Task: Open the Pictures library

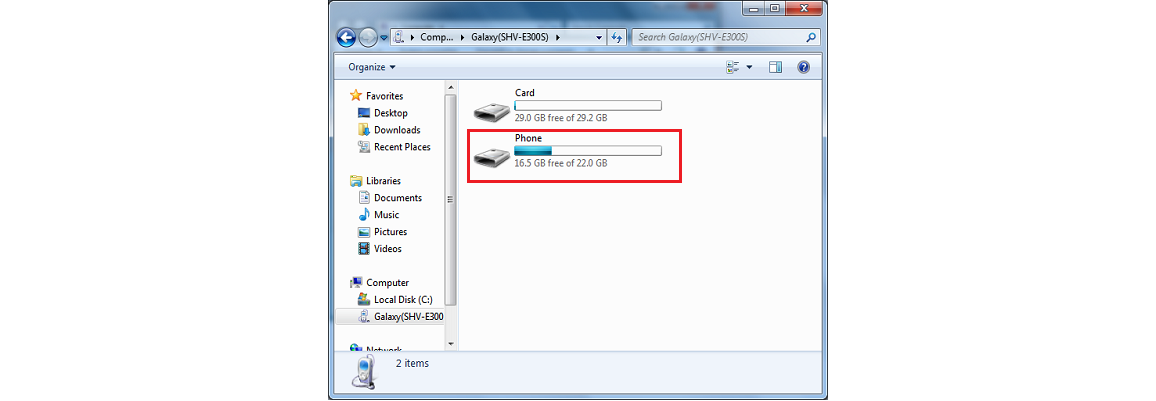Action: (x=391, y=231)
